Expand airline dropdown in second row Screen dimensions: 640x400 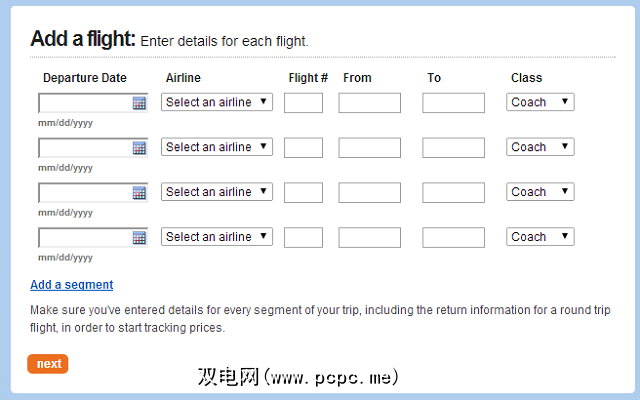(x=217, y=147)
